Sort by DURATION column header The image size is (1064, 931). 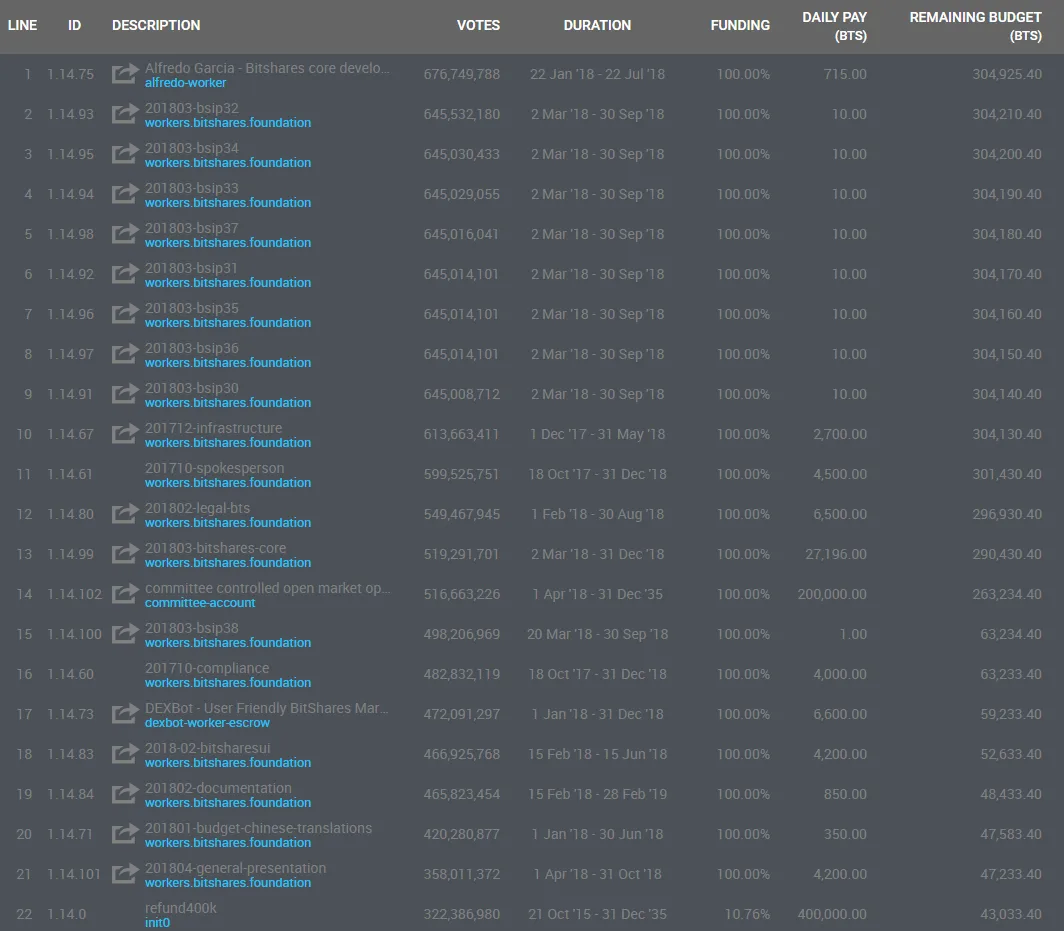pos(597,25)
